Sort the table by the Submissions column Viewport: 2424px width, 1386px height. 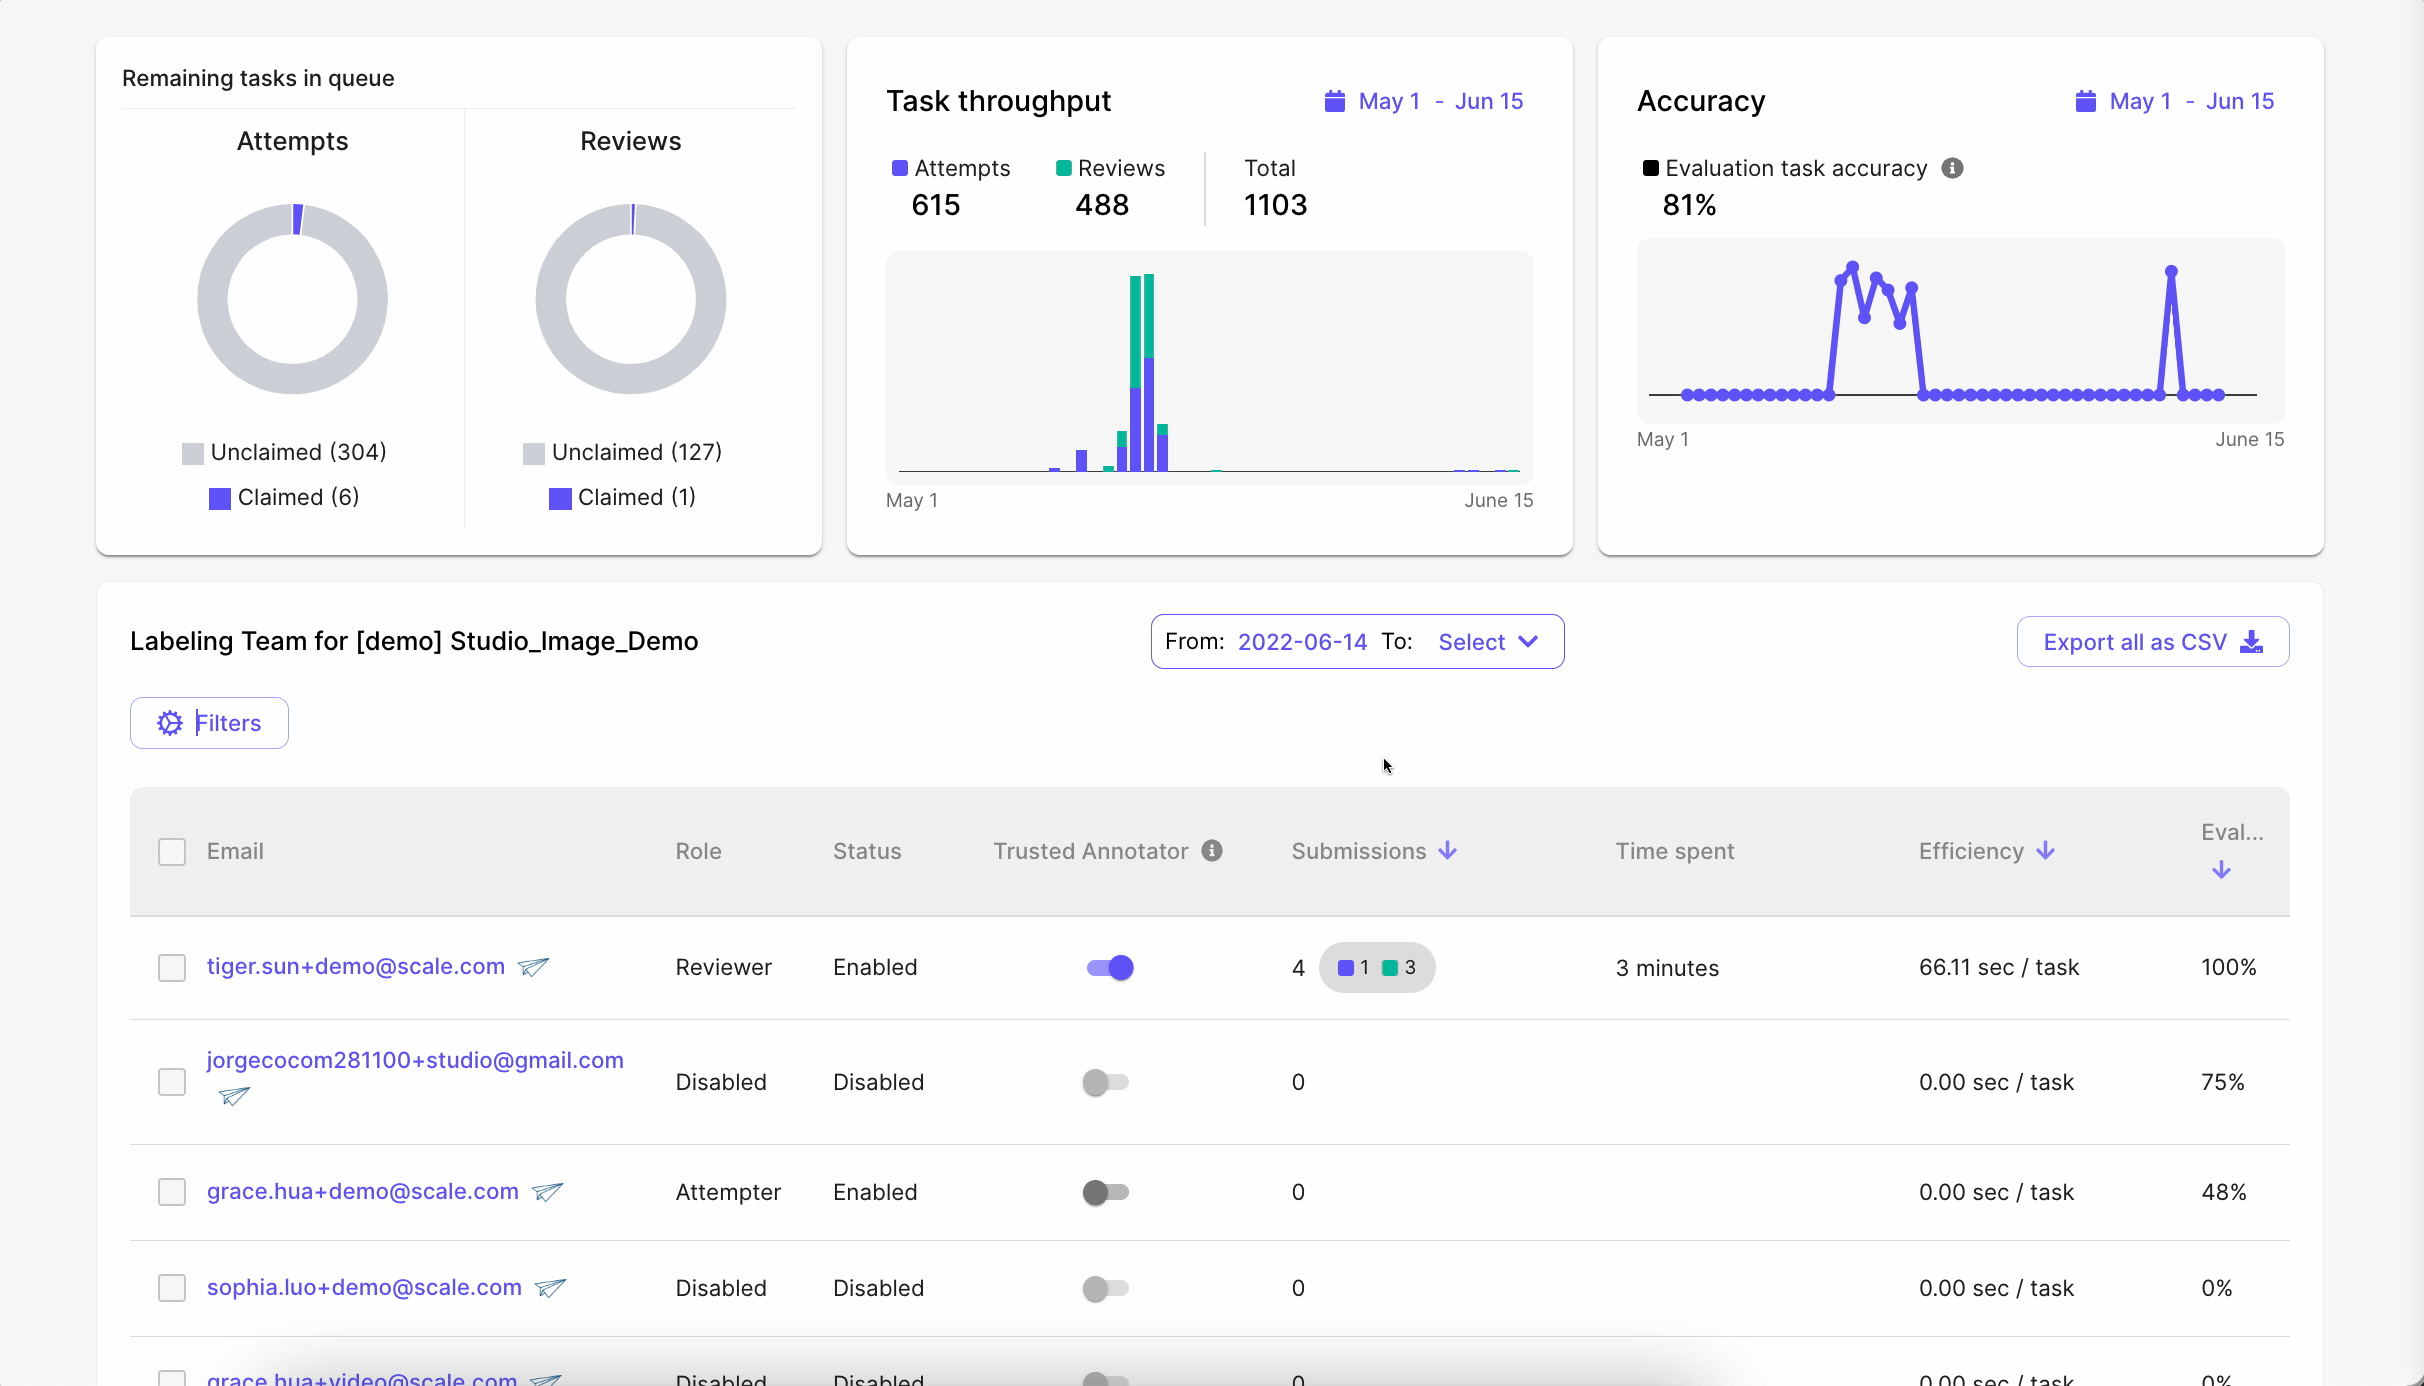pos(1447,851)
